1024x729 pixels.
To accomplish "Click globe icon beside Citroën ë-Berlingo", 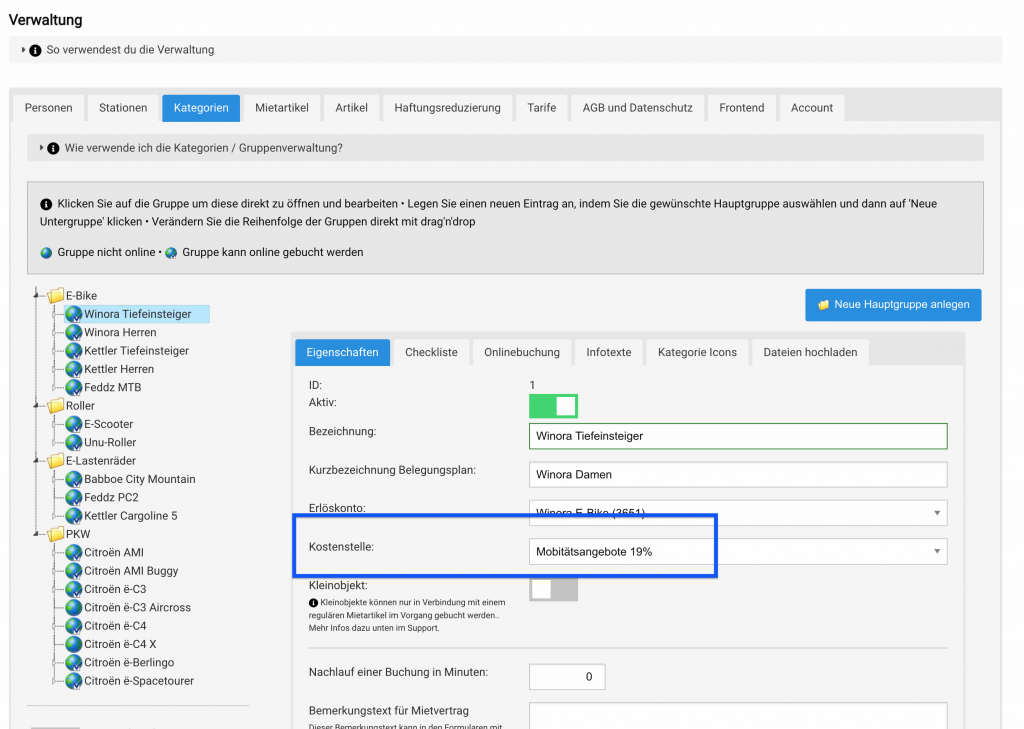I will [74, 662].
